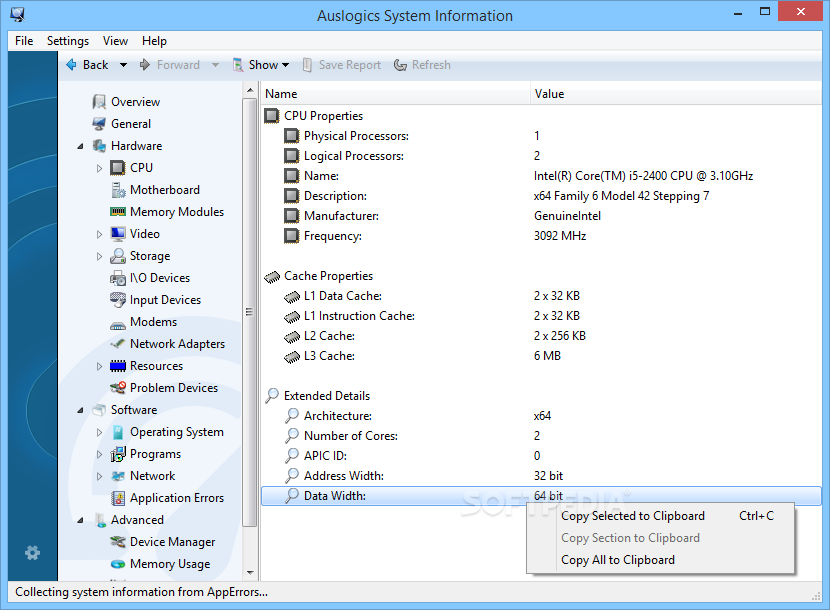
Task: Click the Video monitor icon
Action: point(118,234)
